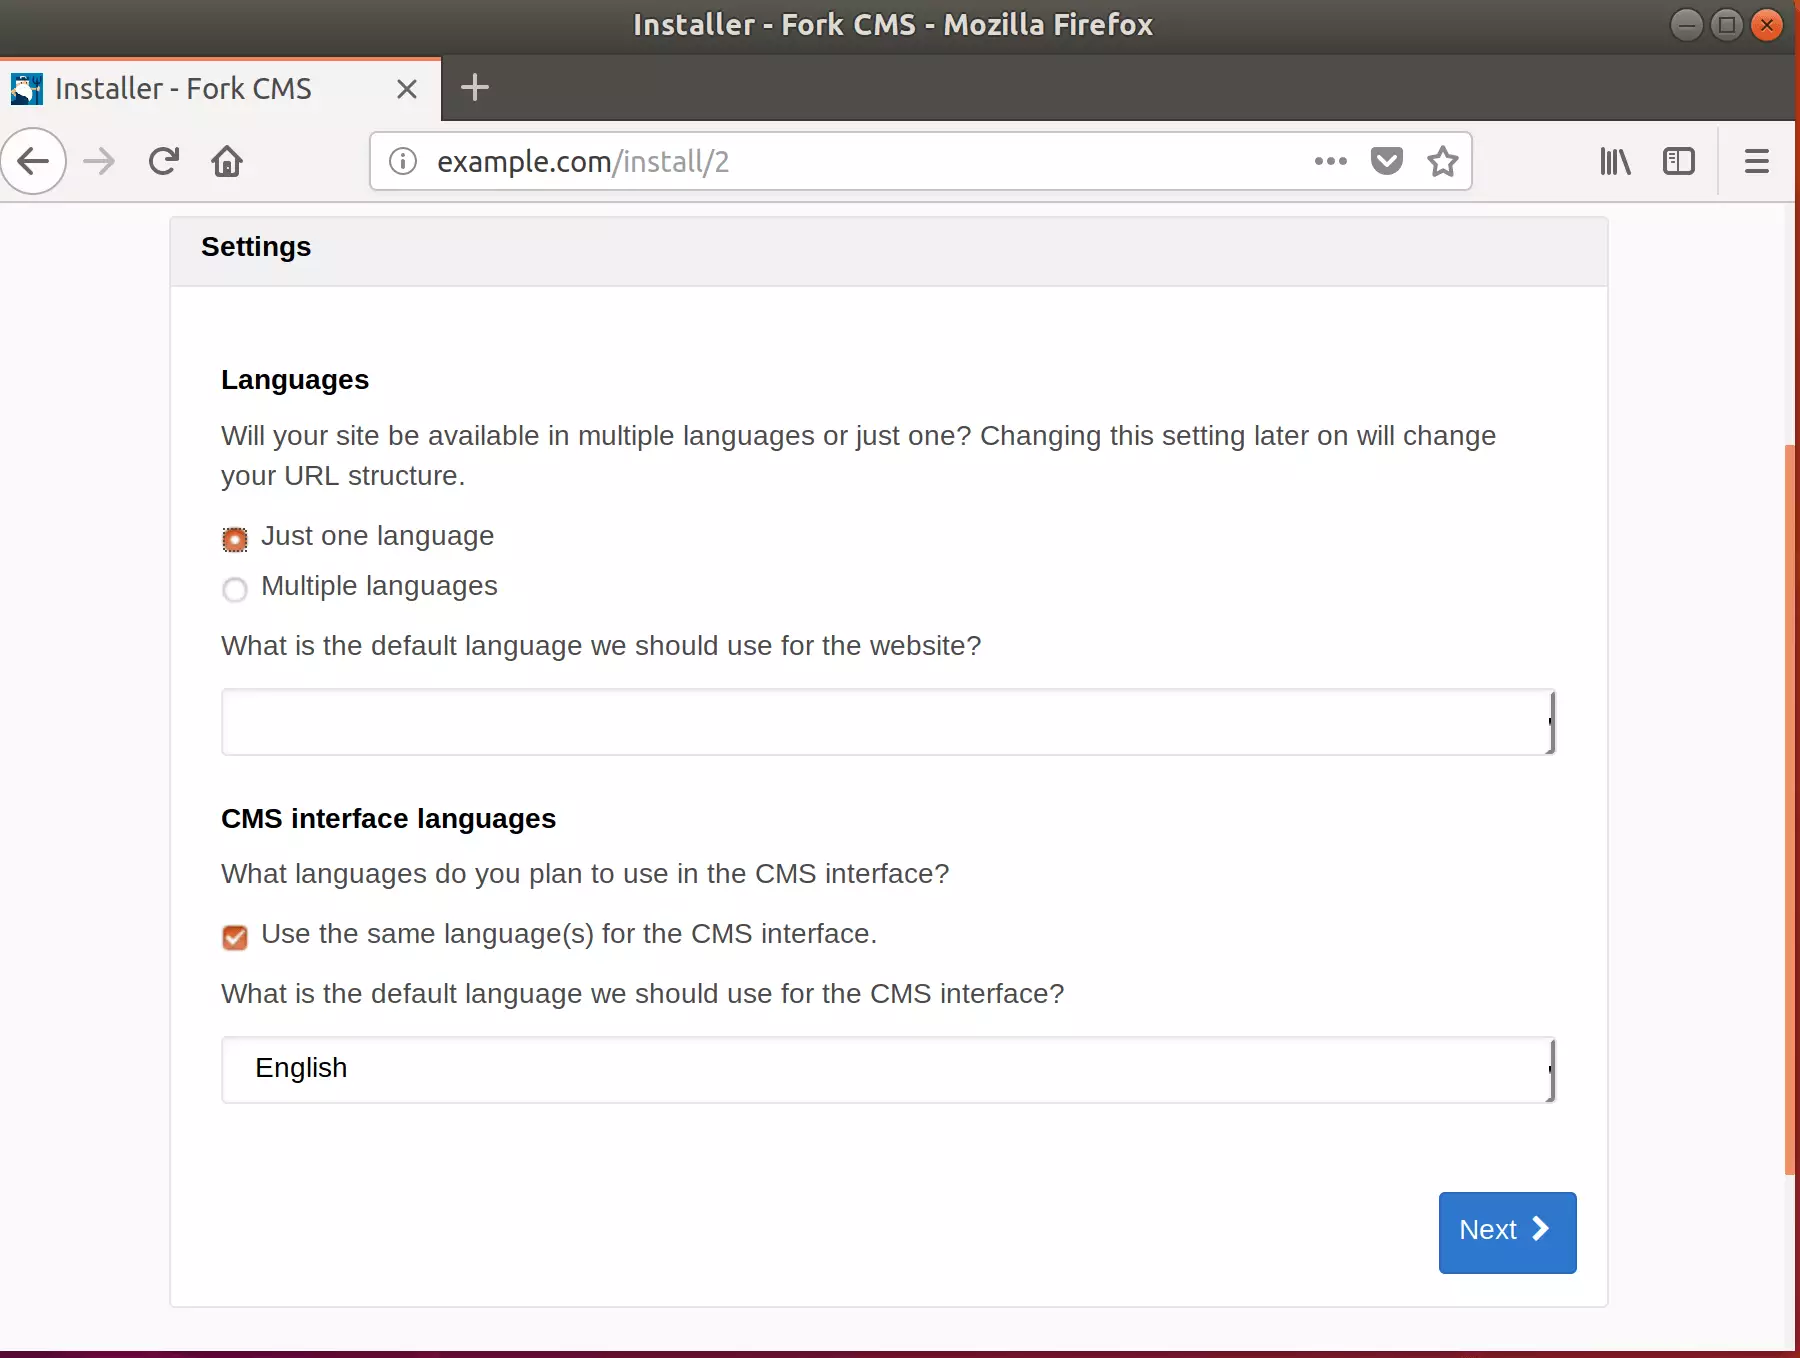Open the Firefox home page

click(x=227, y=161)
